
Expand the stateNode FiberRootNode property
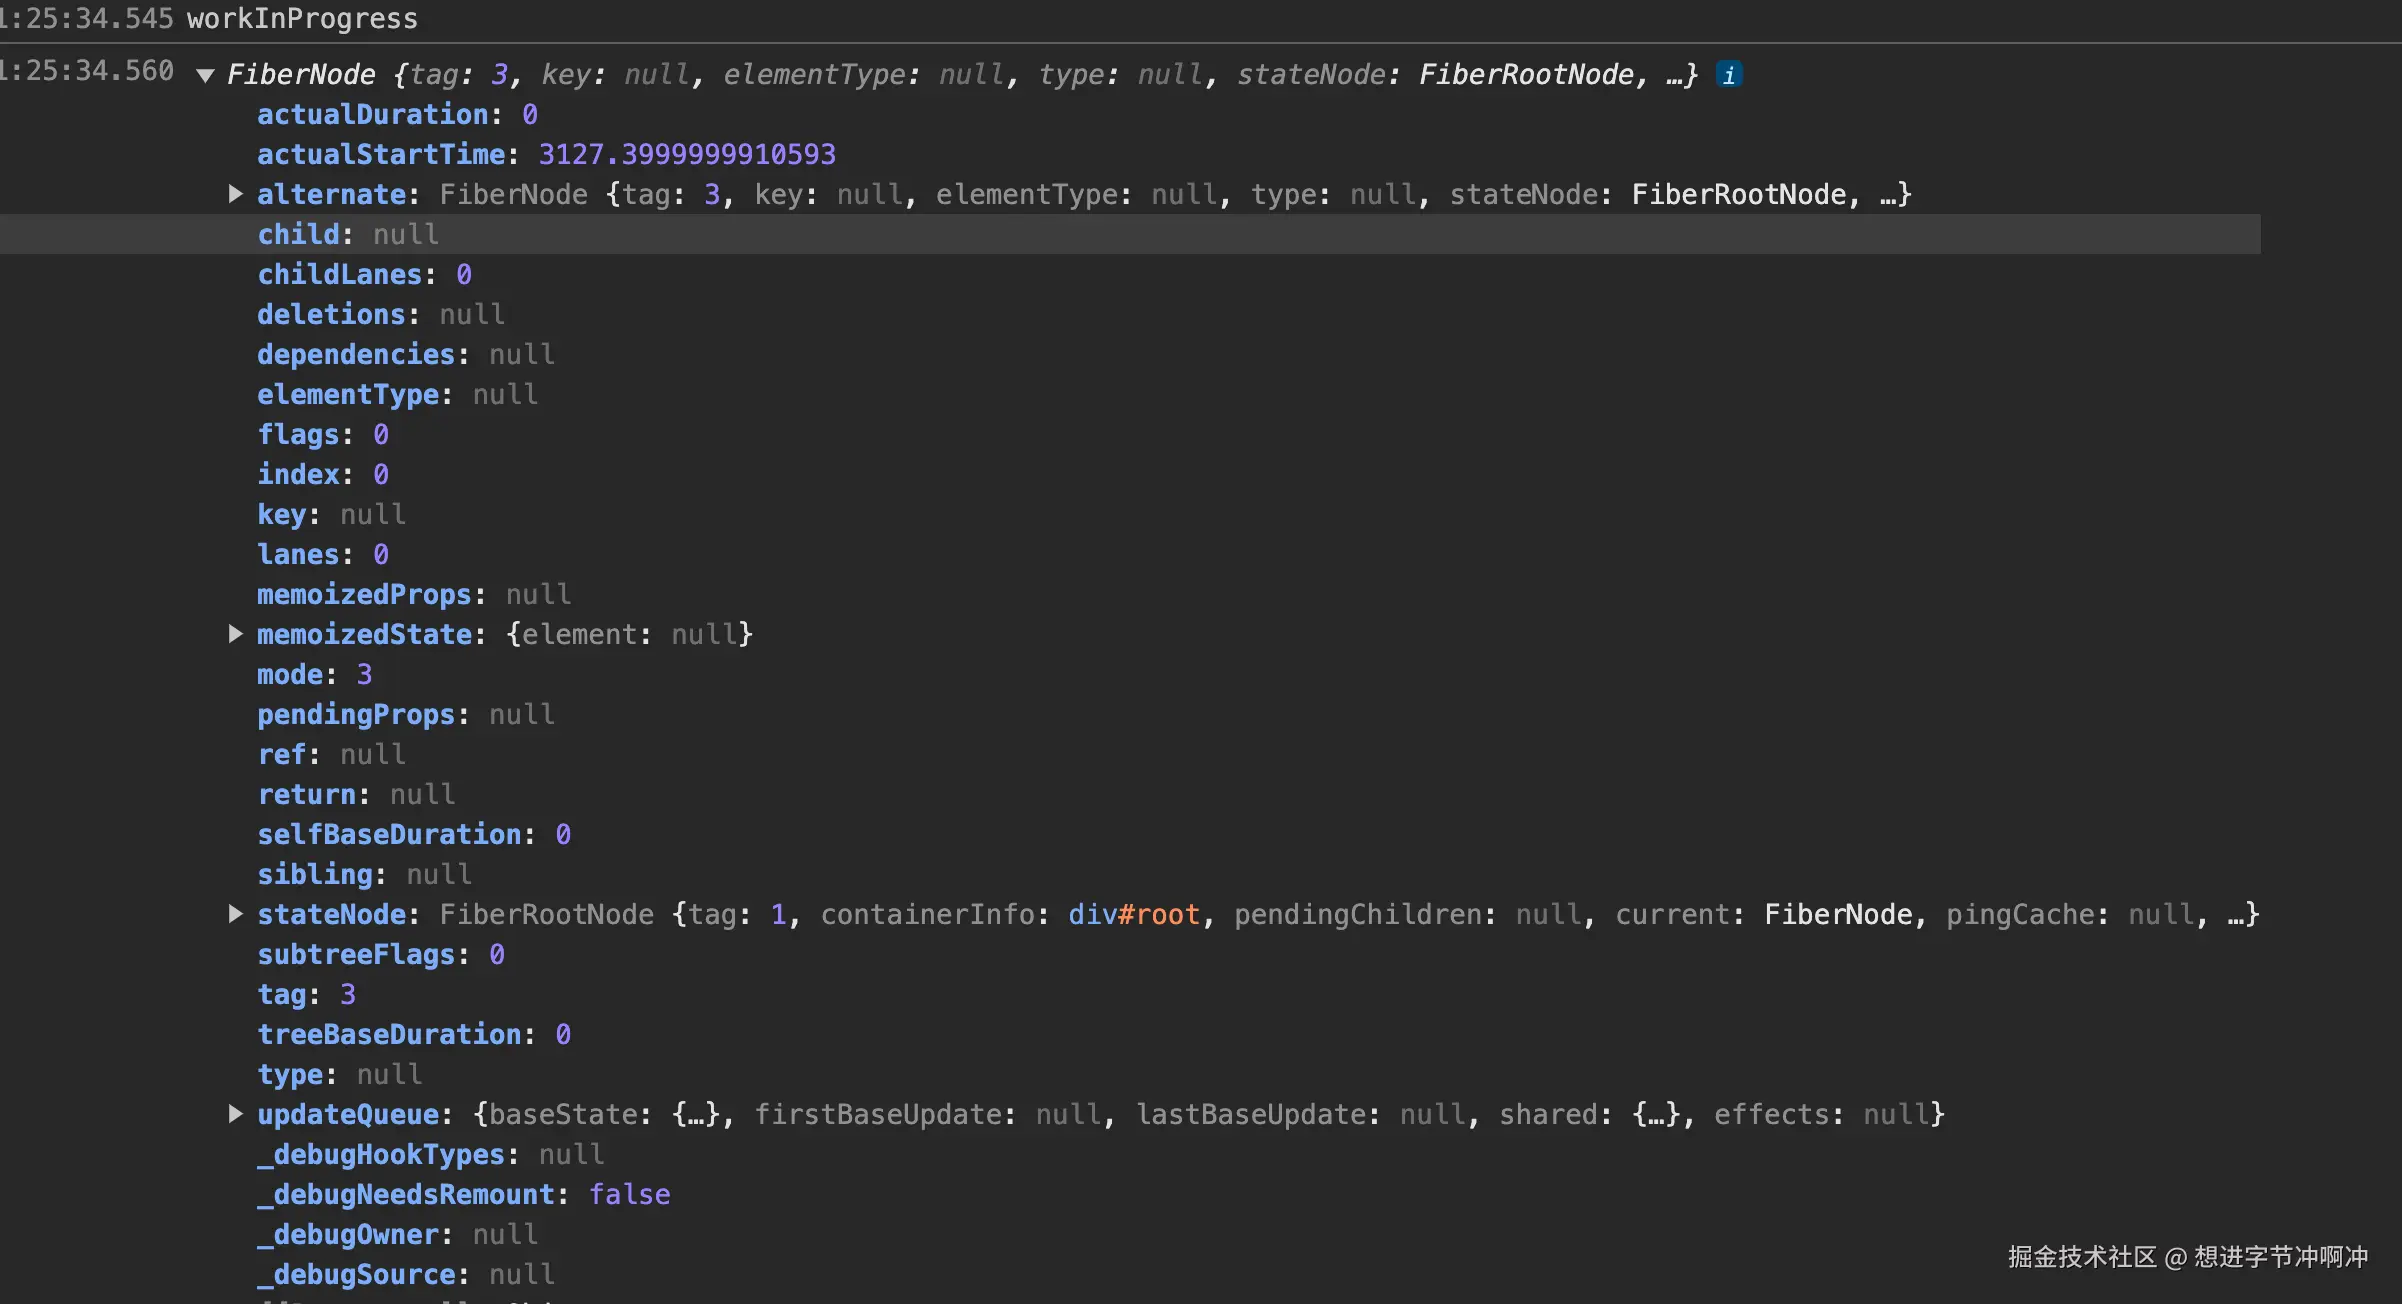235,914
